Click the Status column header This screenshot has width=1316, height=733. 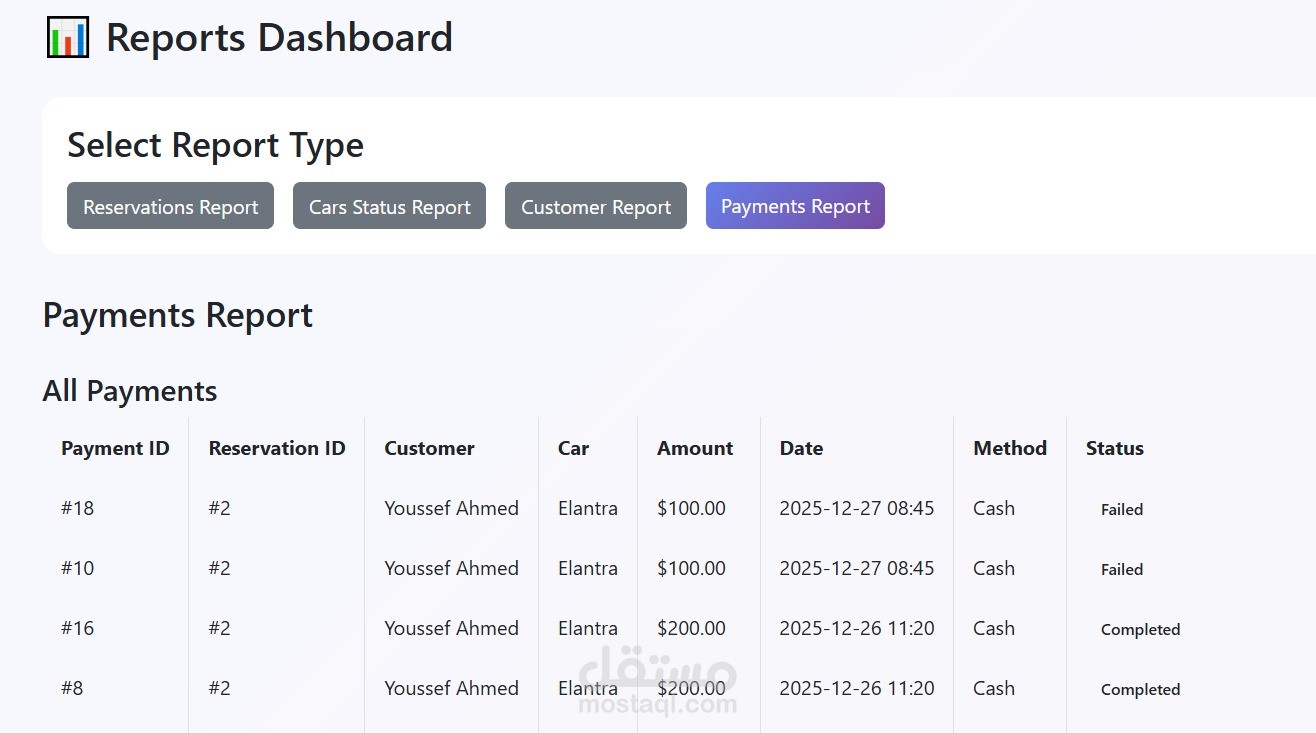point(1114,448)
